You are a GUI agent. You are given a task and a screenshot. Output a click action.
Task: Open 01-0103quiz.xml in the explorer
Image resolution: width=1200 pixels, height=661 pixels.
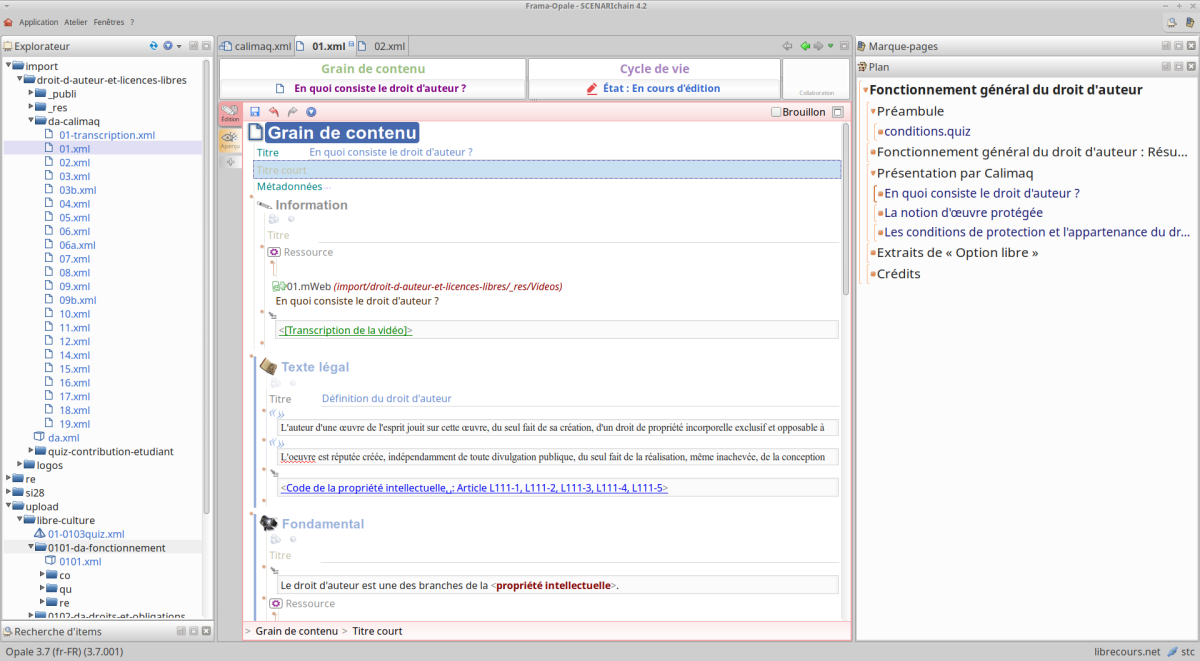click(x=86, y=534)
